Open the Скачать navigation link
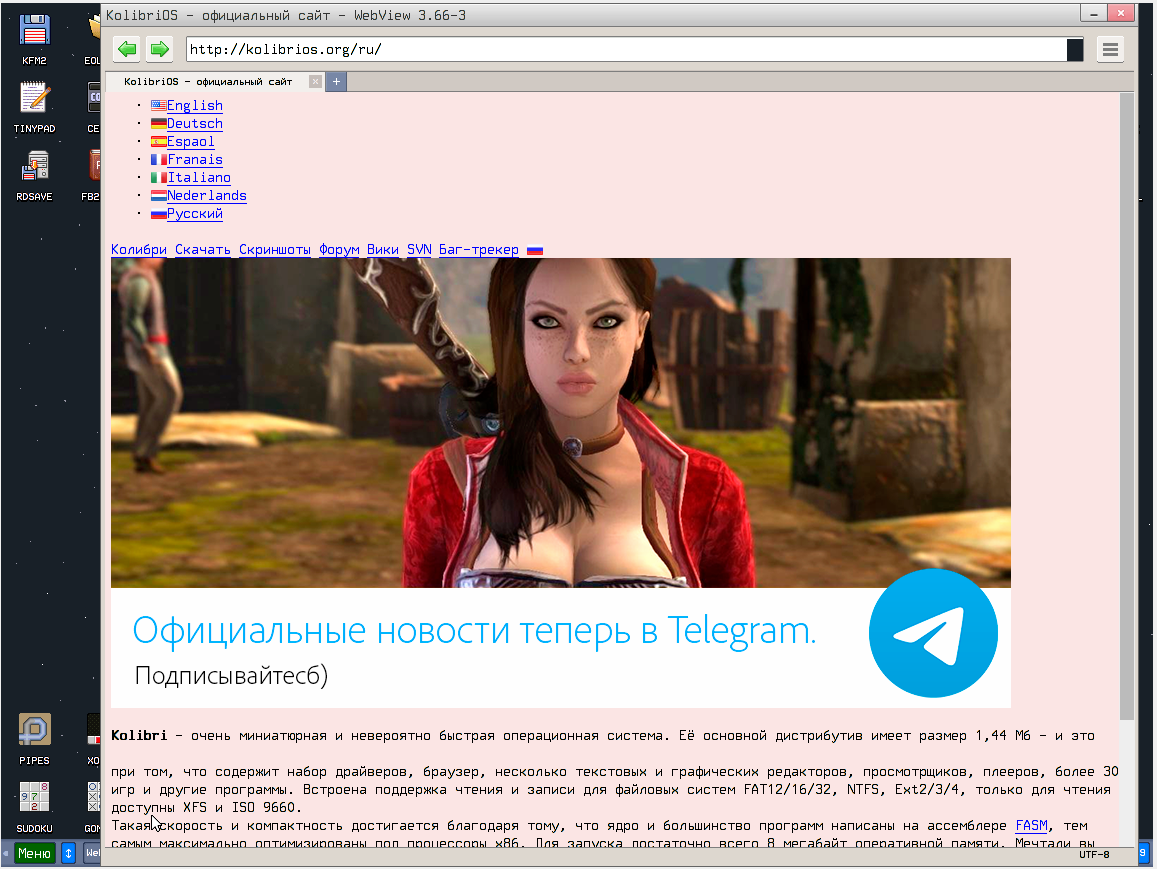Screen dimensions: 1157x869 point(202,250)
